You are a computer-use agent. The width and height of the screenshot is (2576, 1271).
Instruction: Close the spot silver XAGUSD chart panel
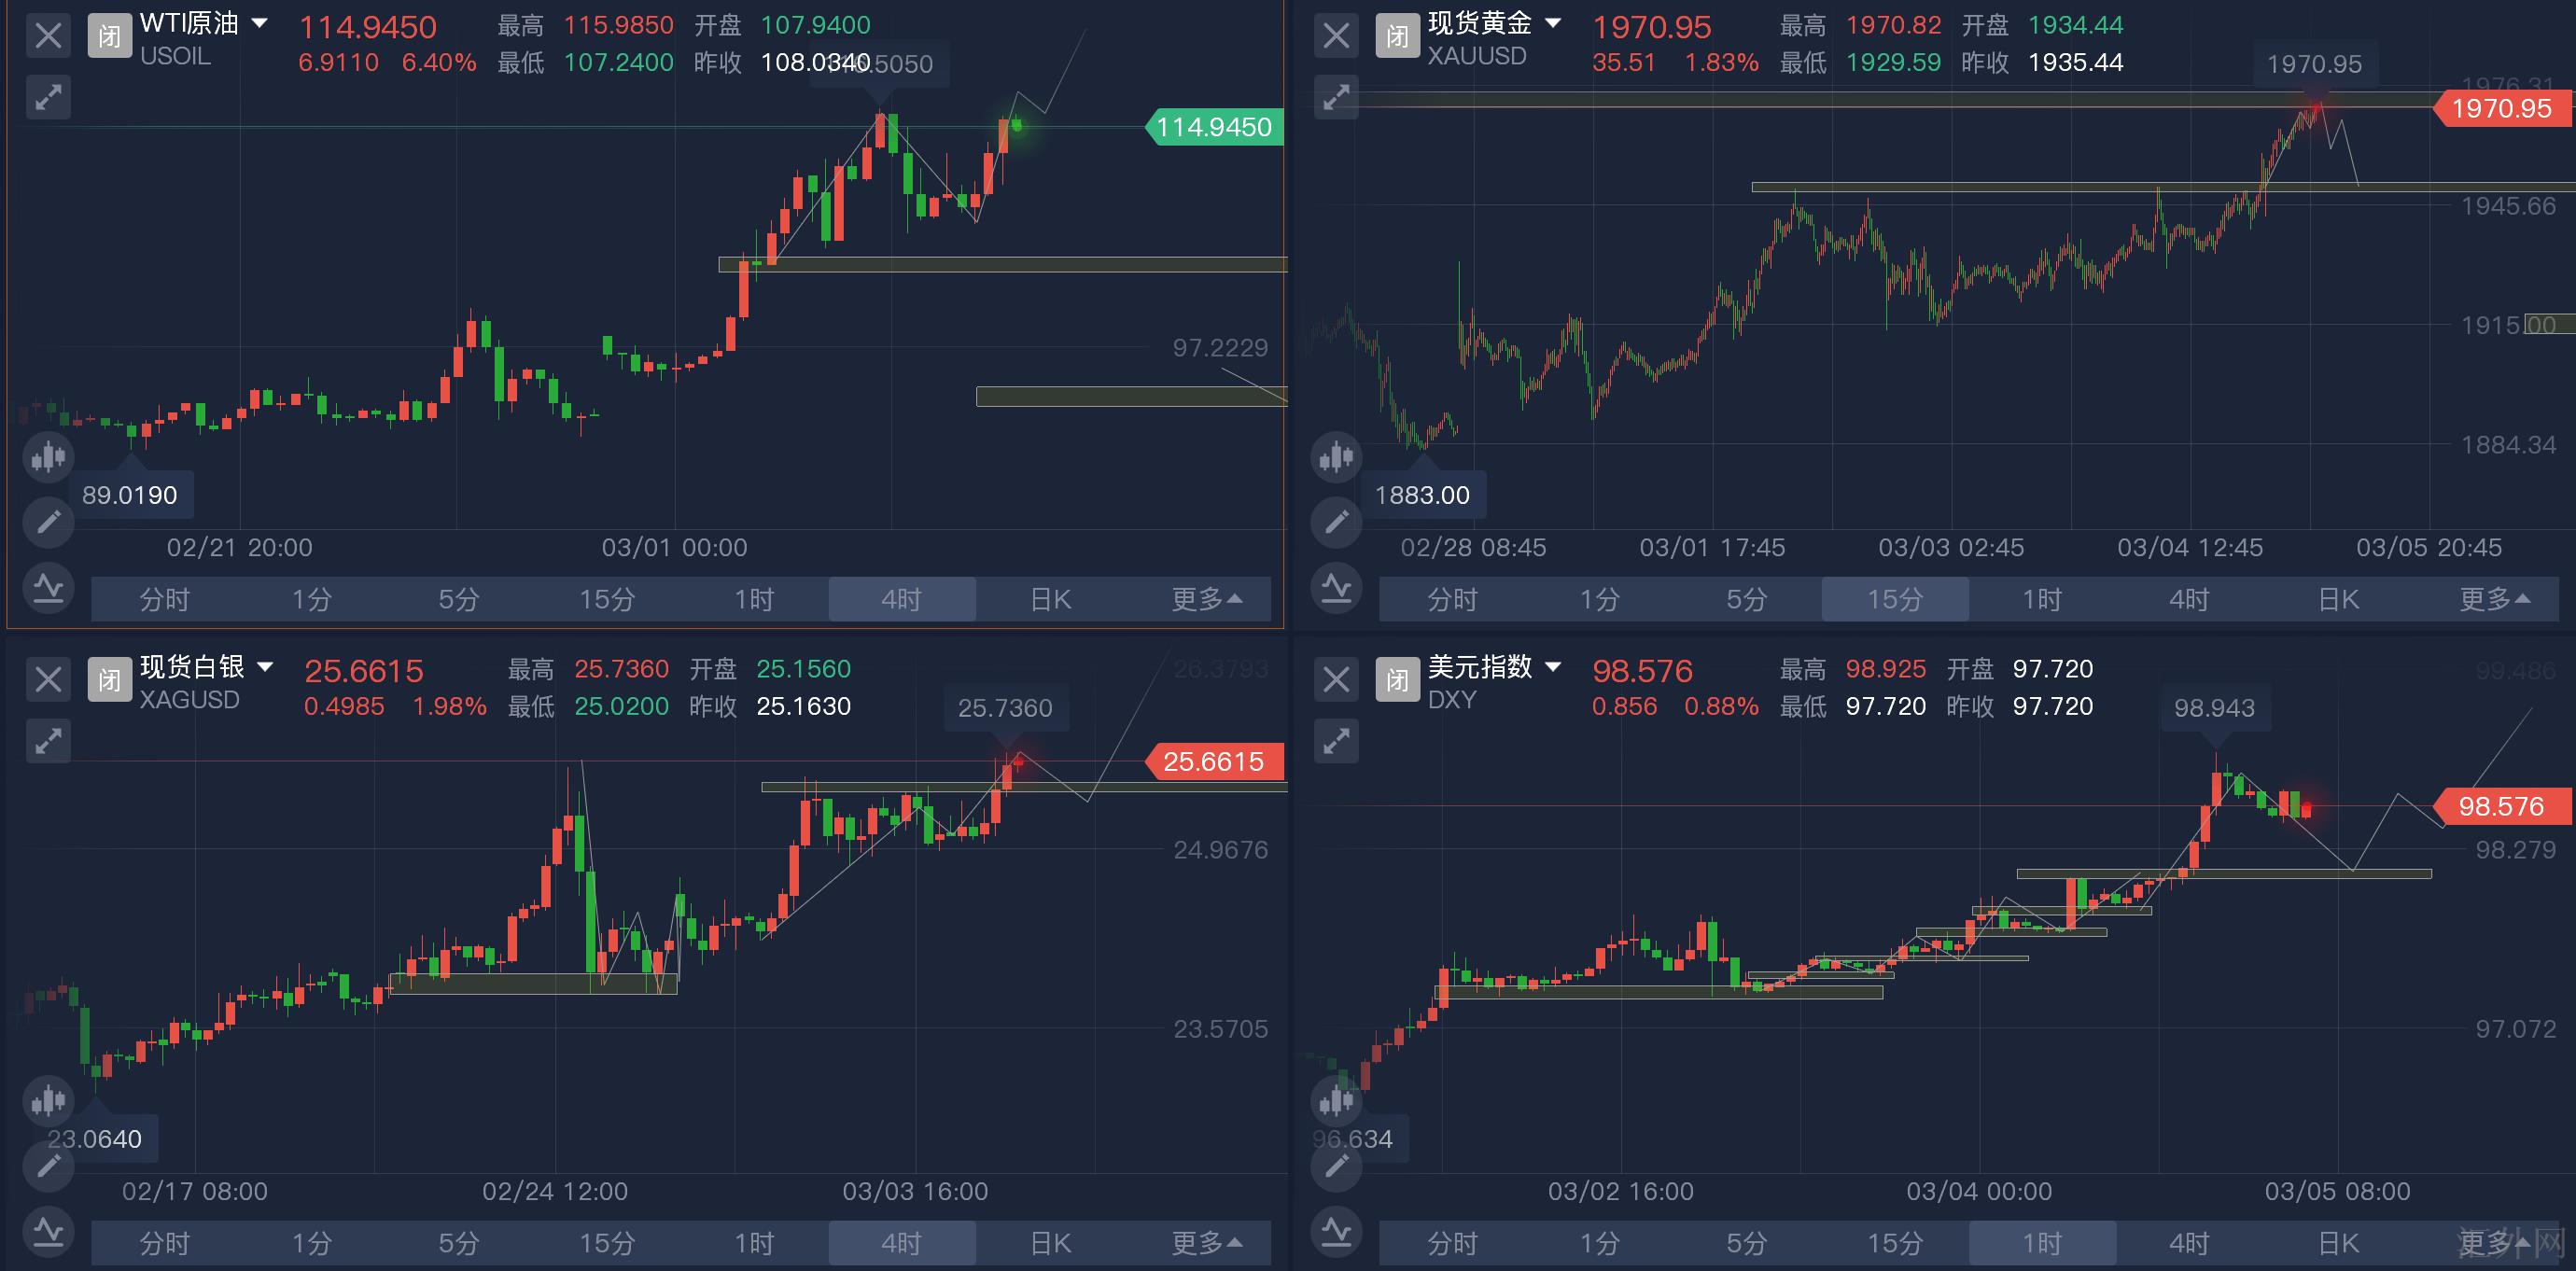pyautogui.click(x=48, y=680)
